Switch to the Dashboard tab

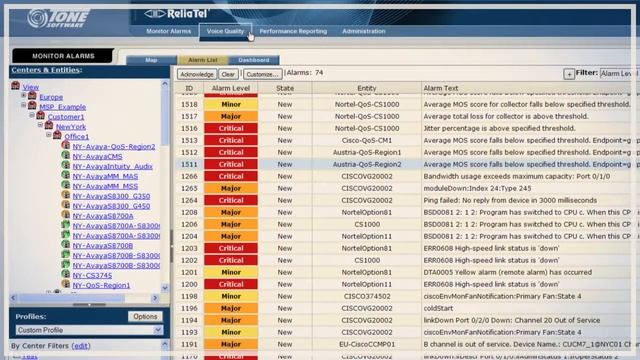(254, 60)
